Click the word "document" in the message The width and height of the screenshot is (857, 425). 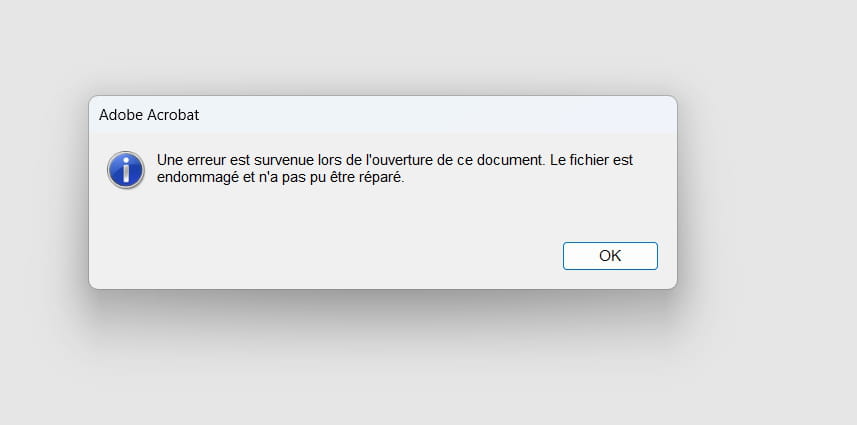513,160
